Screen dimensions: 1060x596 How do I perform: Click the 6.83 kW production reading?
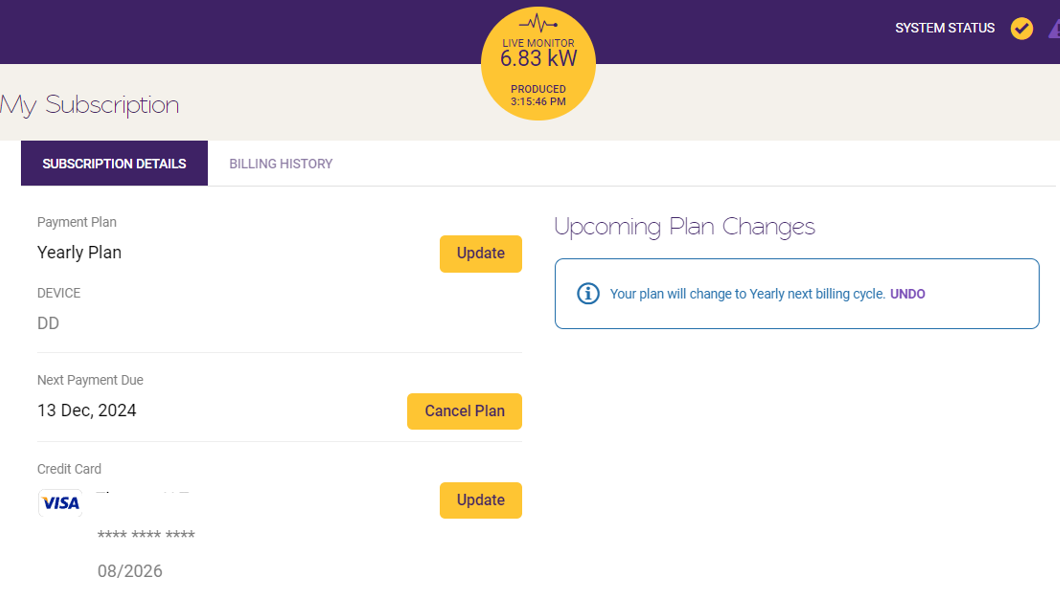pos(538,60)
